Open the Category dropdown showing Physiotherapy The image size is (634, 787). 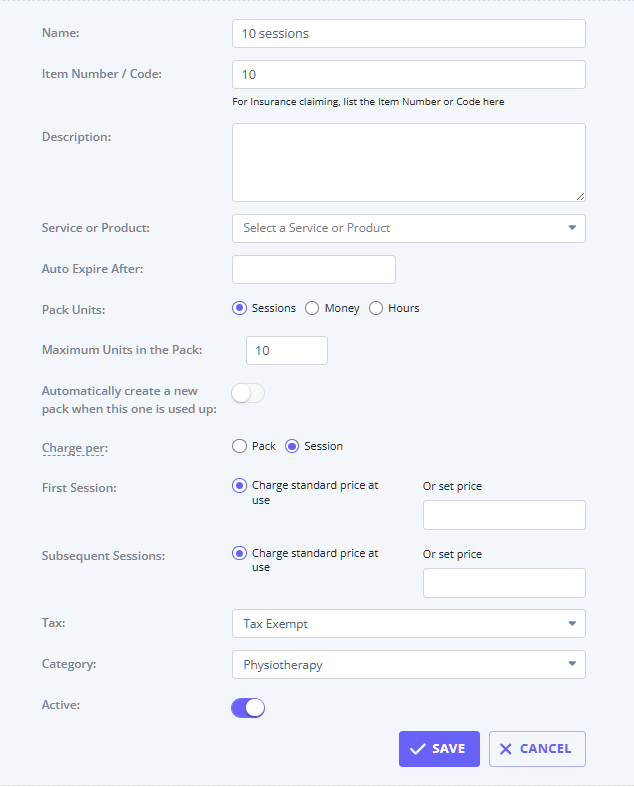pos(408,664)
